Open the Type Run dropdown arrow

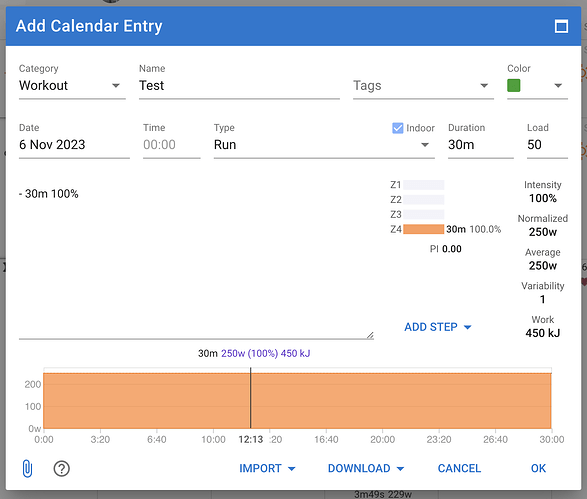[x=425, y=145]
